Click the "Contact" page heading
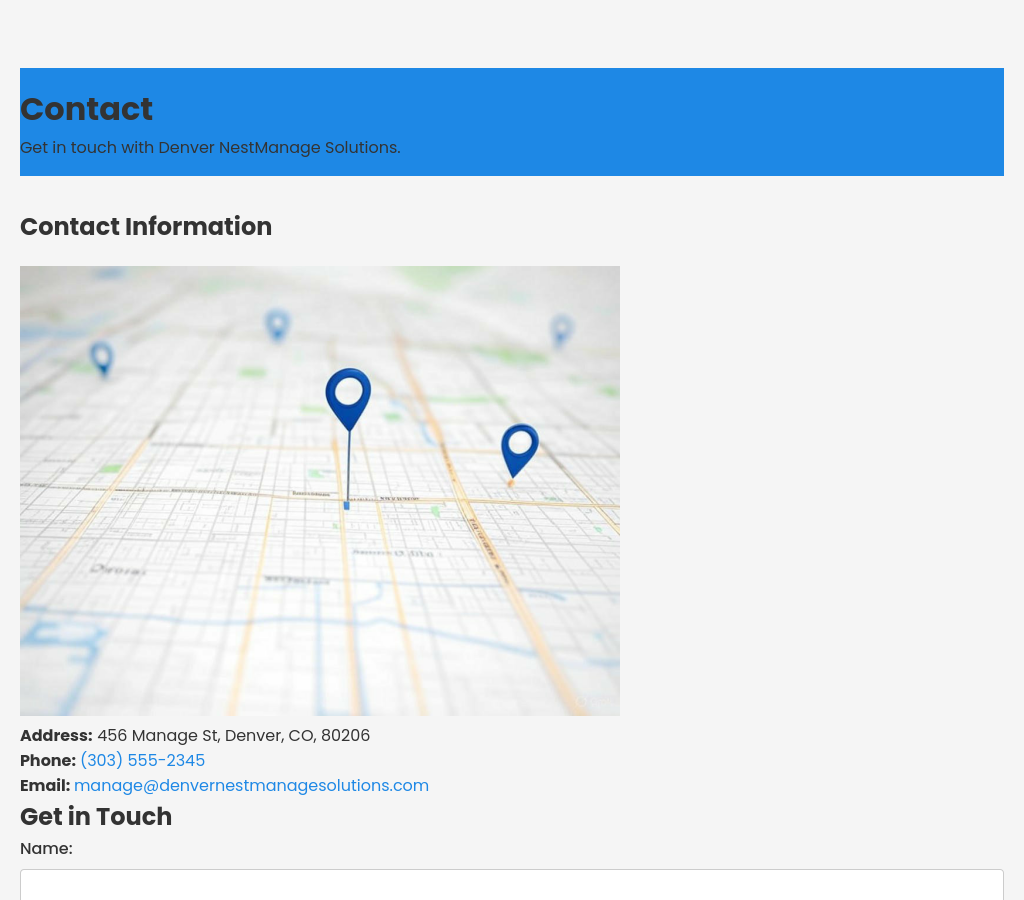This screenshot has width=1024, height=900. click(86, 109)
